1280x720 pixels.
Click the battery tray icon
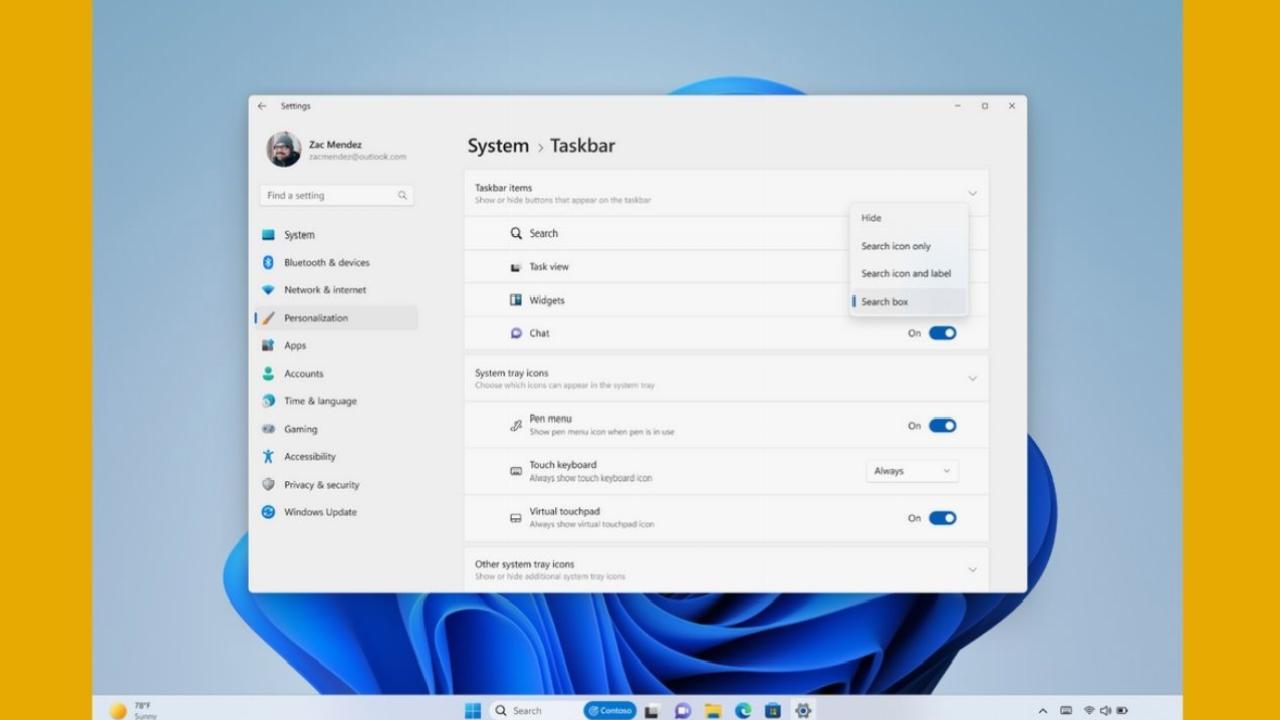1122,711
